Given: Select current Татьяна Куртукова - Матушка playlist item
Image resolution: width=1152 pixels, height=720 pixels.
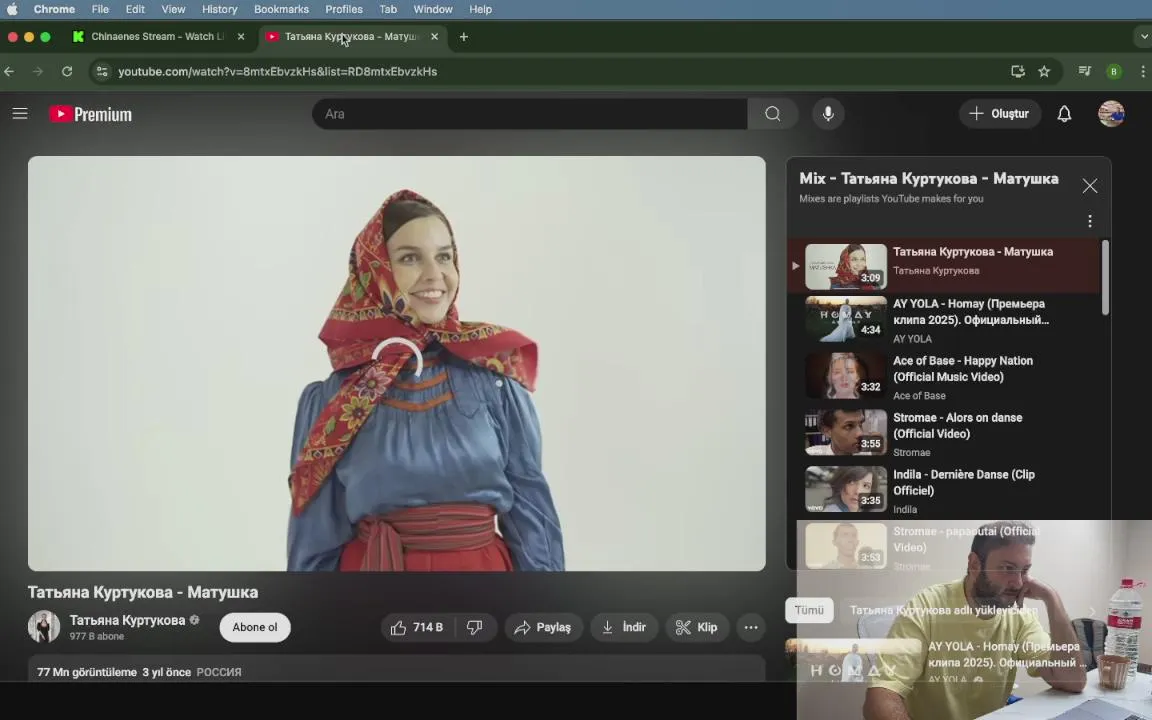Looking at the screenshot, I should [x=944, y=264].
